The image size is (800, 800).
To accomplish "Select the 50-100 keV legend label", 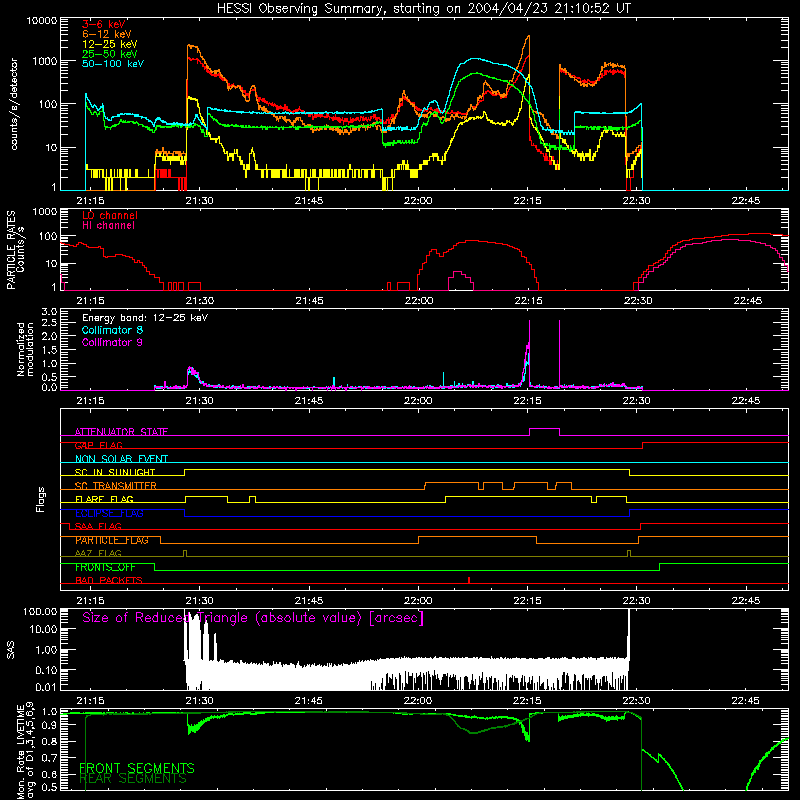I will point(113,63).
